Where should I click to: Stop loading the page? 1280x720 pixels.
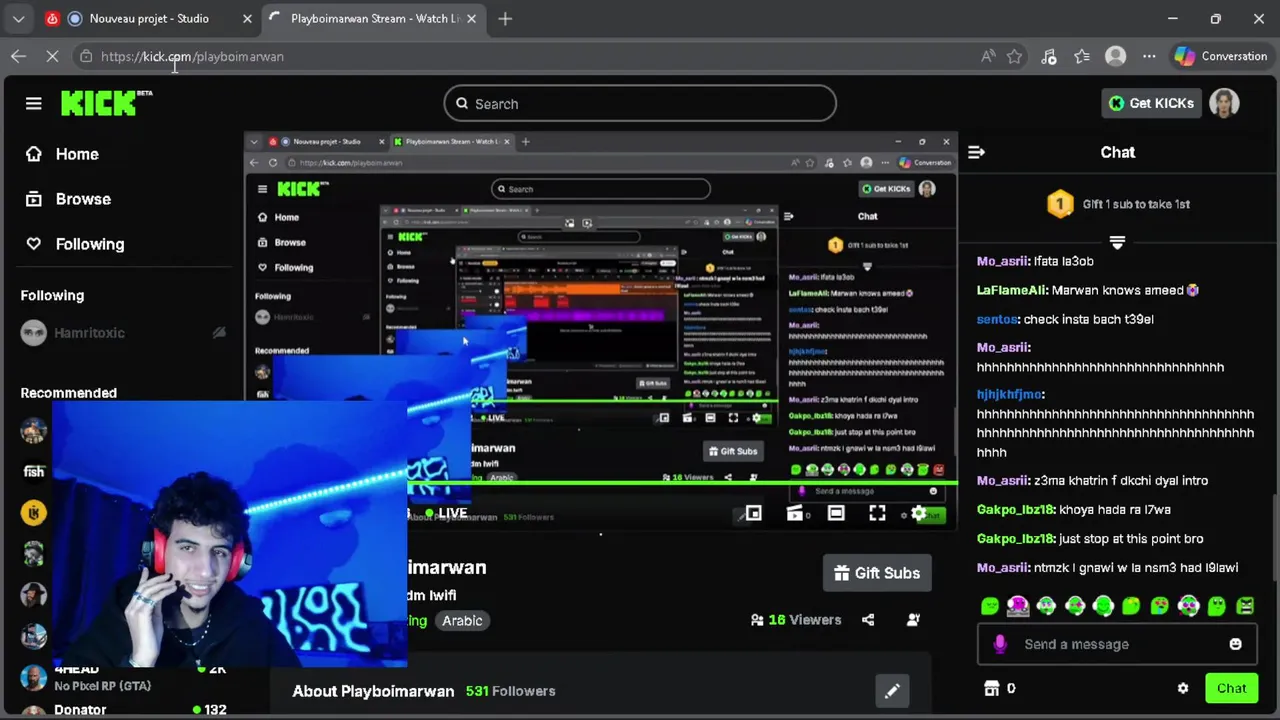click(52, 56)
